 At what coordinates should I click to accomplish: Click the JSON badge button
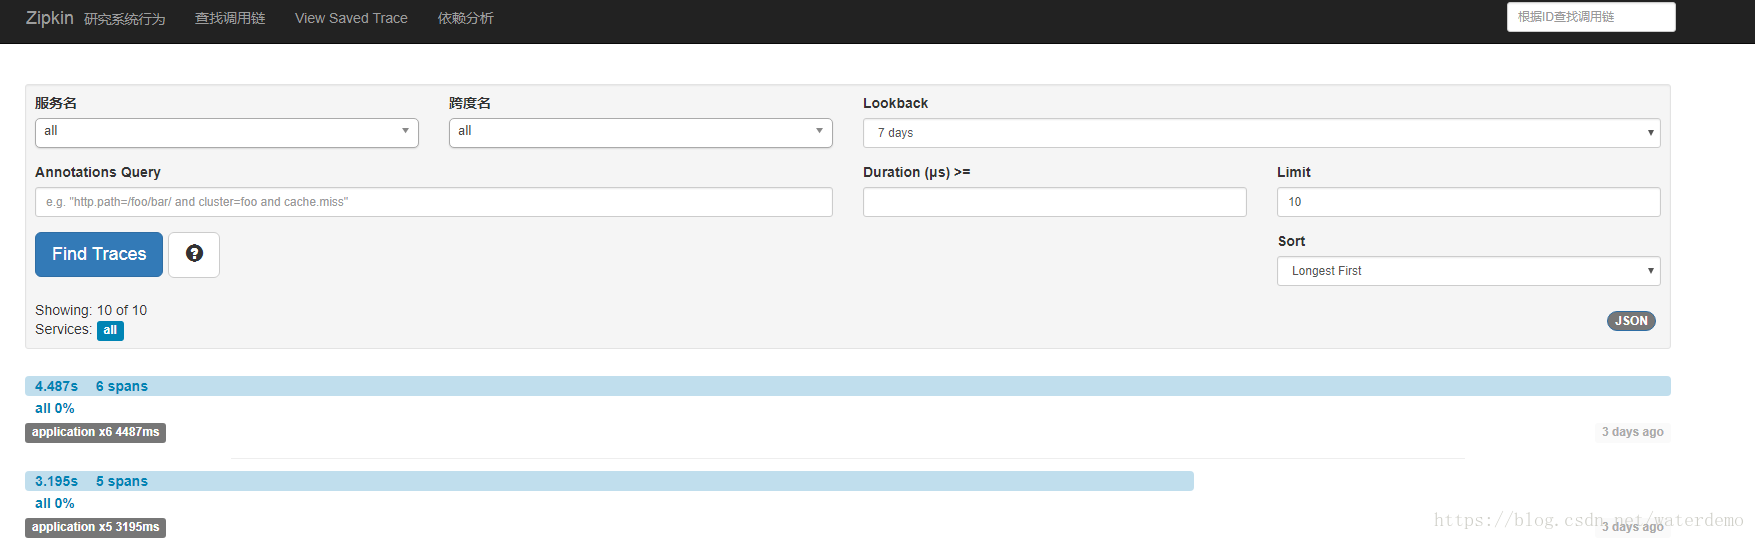tap(1631, 321)
